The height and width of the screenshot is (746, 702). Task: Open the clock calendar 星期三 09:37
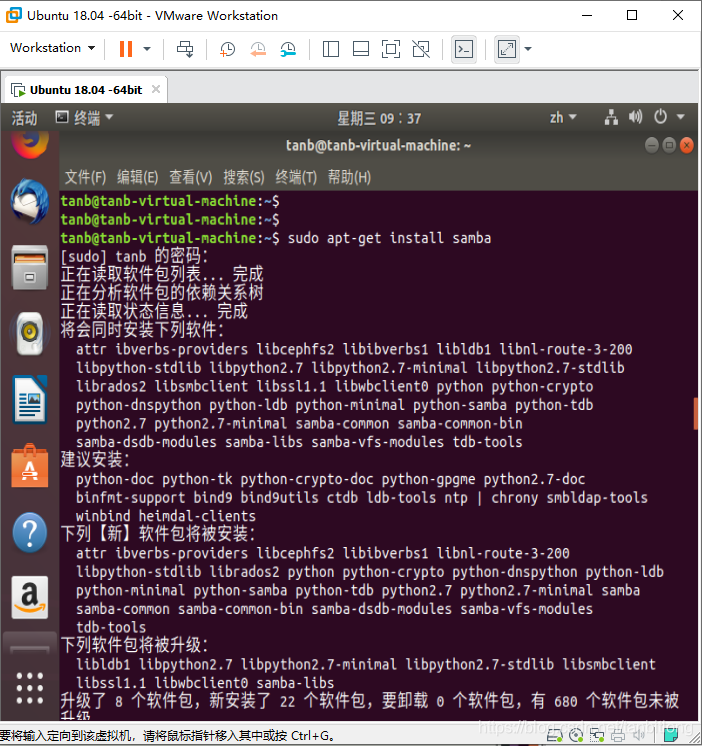pos(379,118)
